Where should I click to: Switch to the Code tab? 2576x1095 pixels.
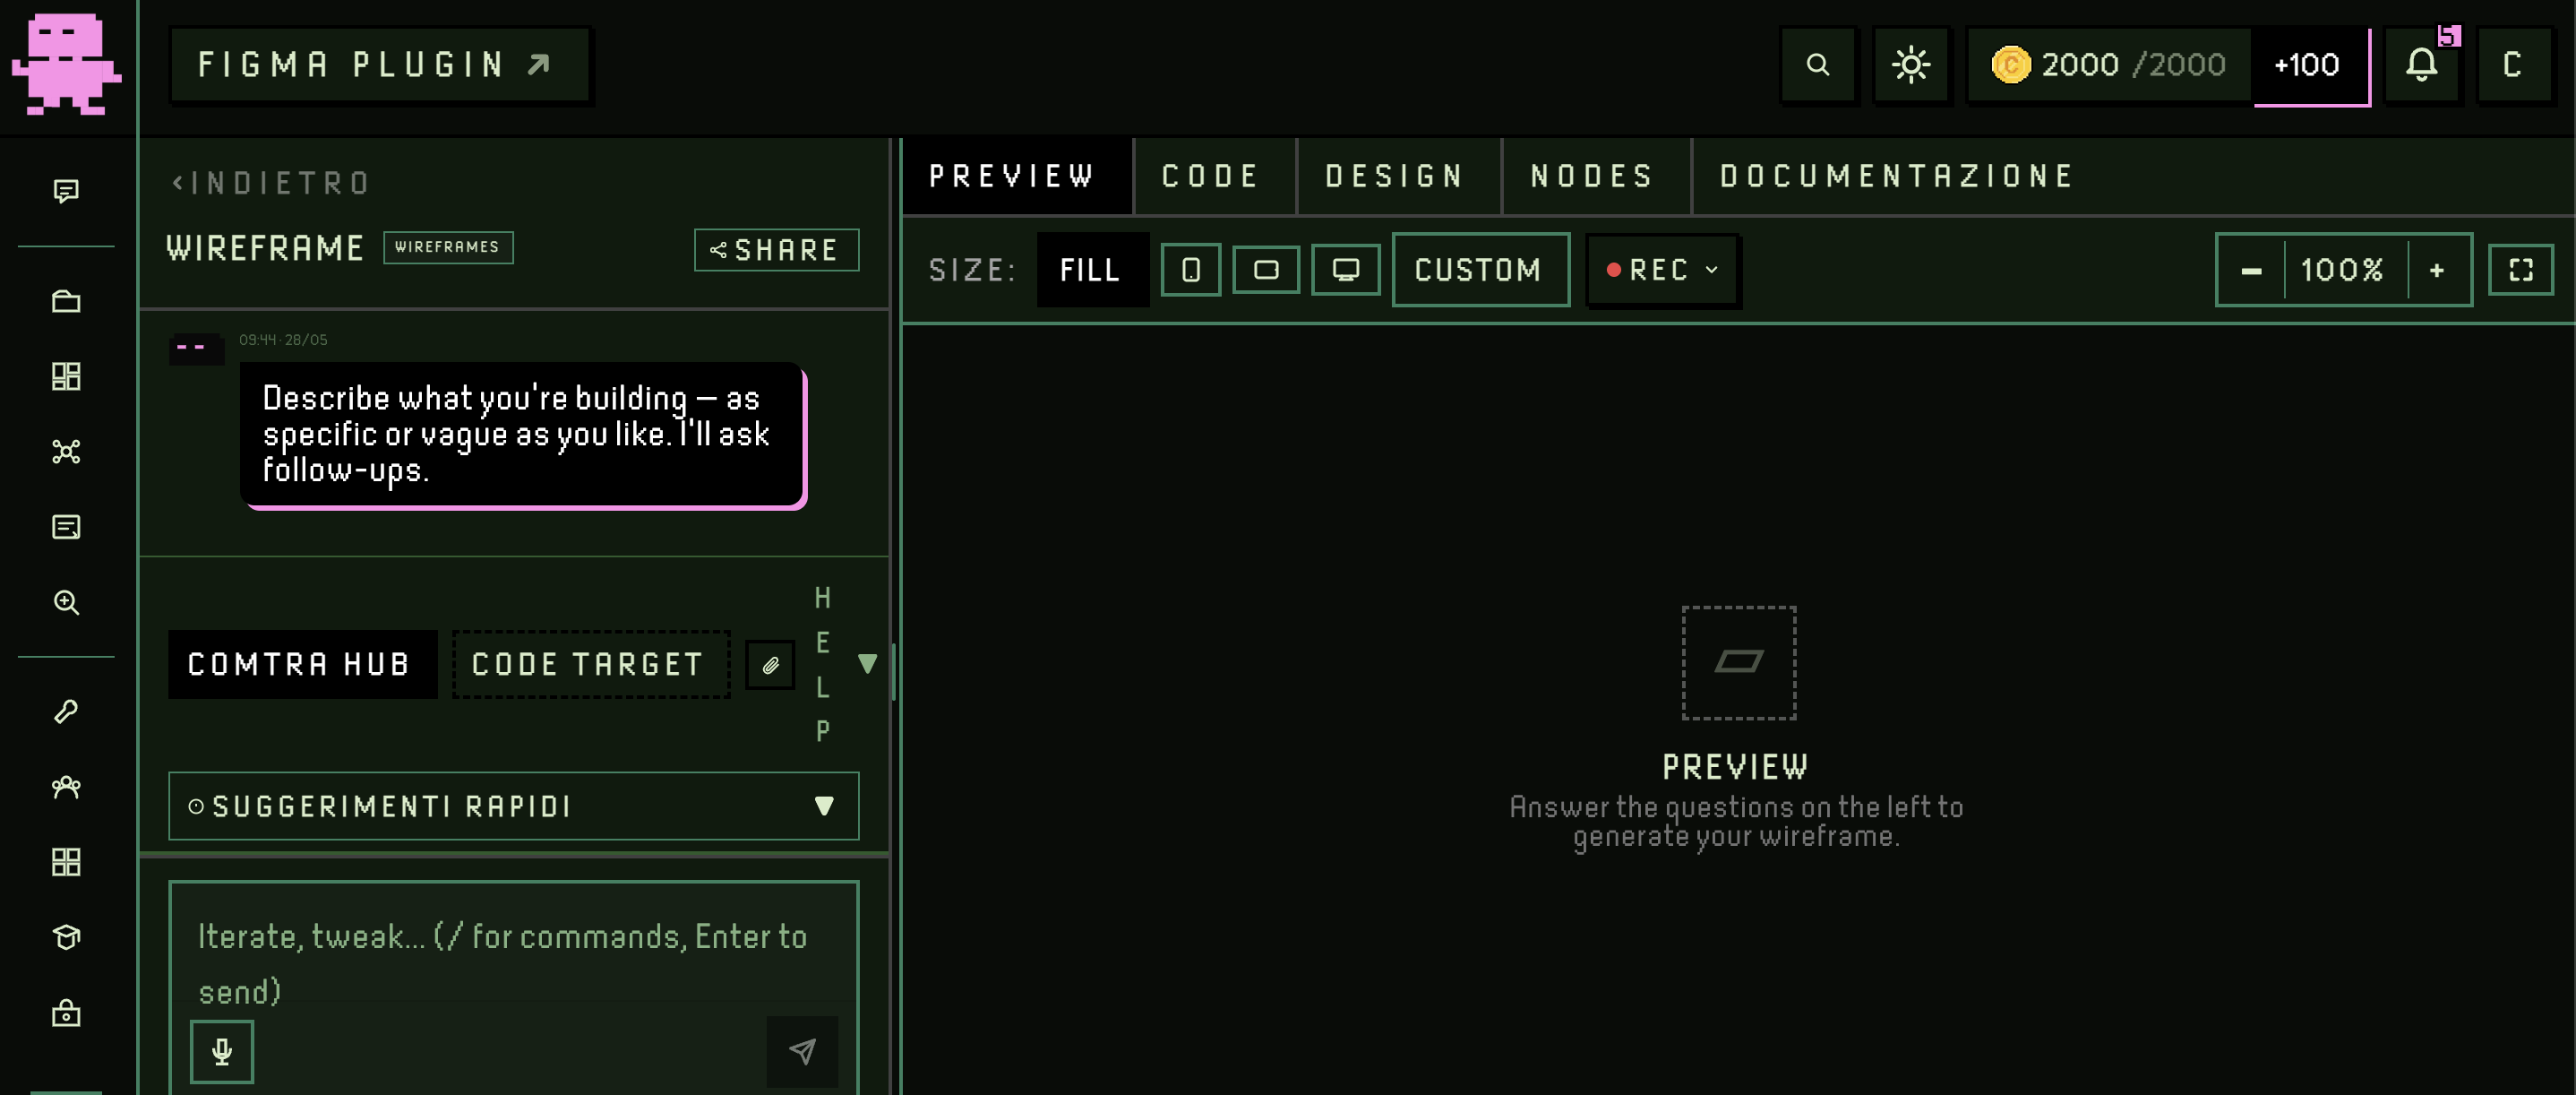(1213, 176)
